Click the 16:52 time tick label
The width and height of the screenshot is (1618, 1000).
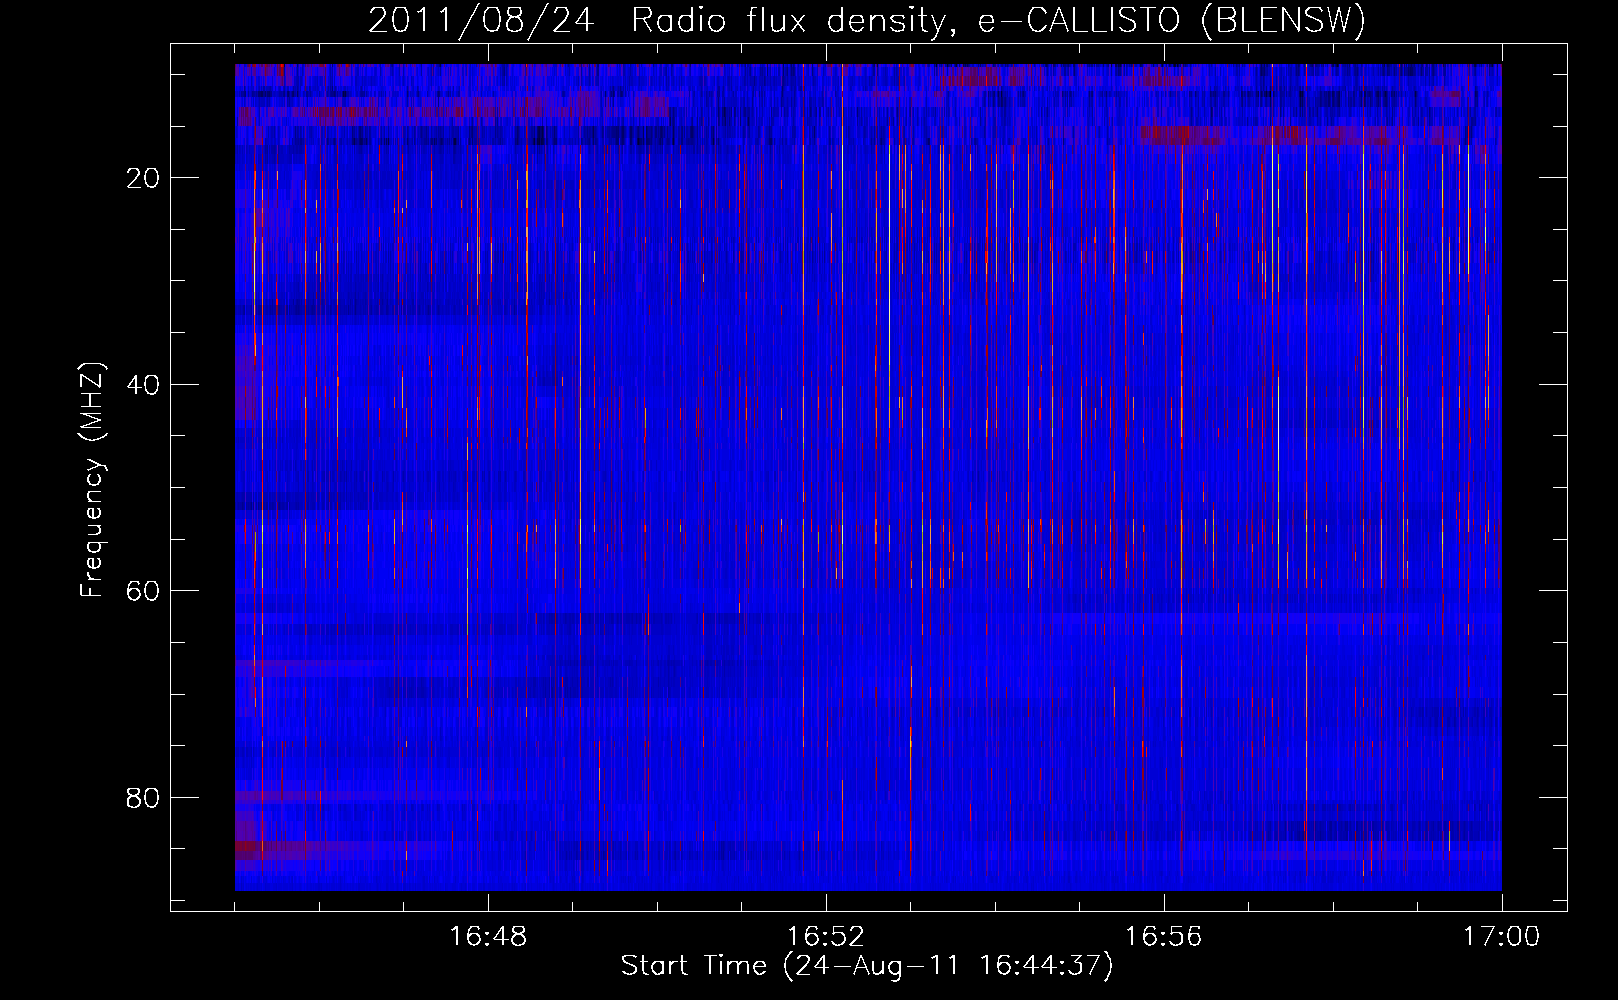pyautogui.click(x=826, y=937)
